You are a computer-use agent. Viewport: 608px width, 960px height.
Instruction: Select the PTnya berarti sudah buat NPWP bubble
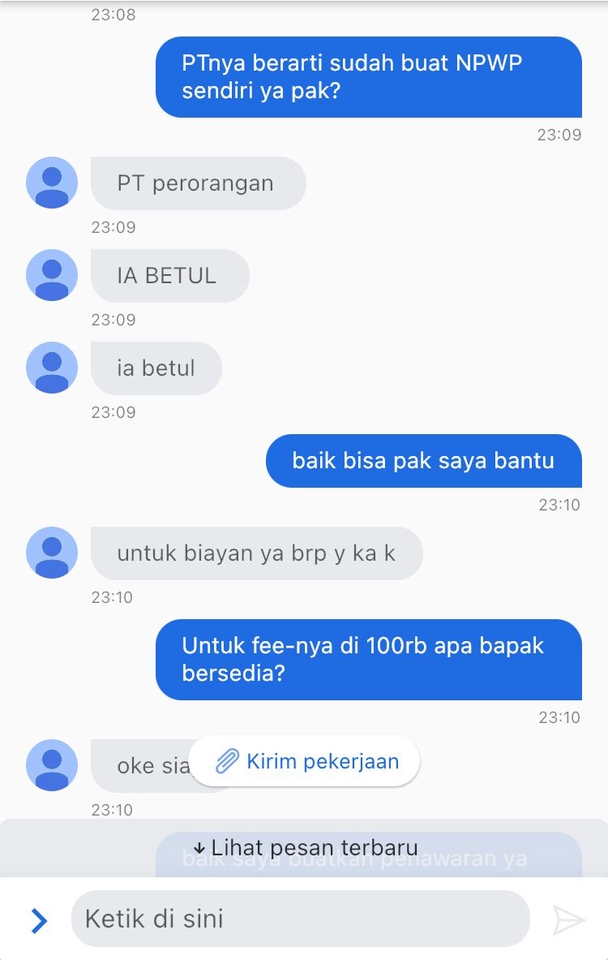tap(369, 77)
